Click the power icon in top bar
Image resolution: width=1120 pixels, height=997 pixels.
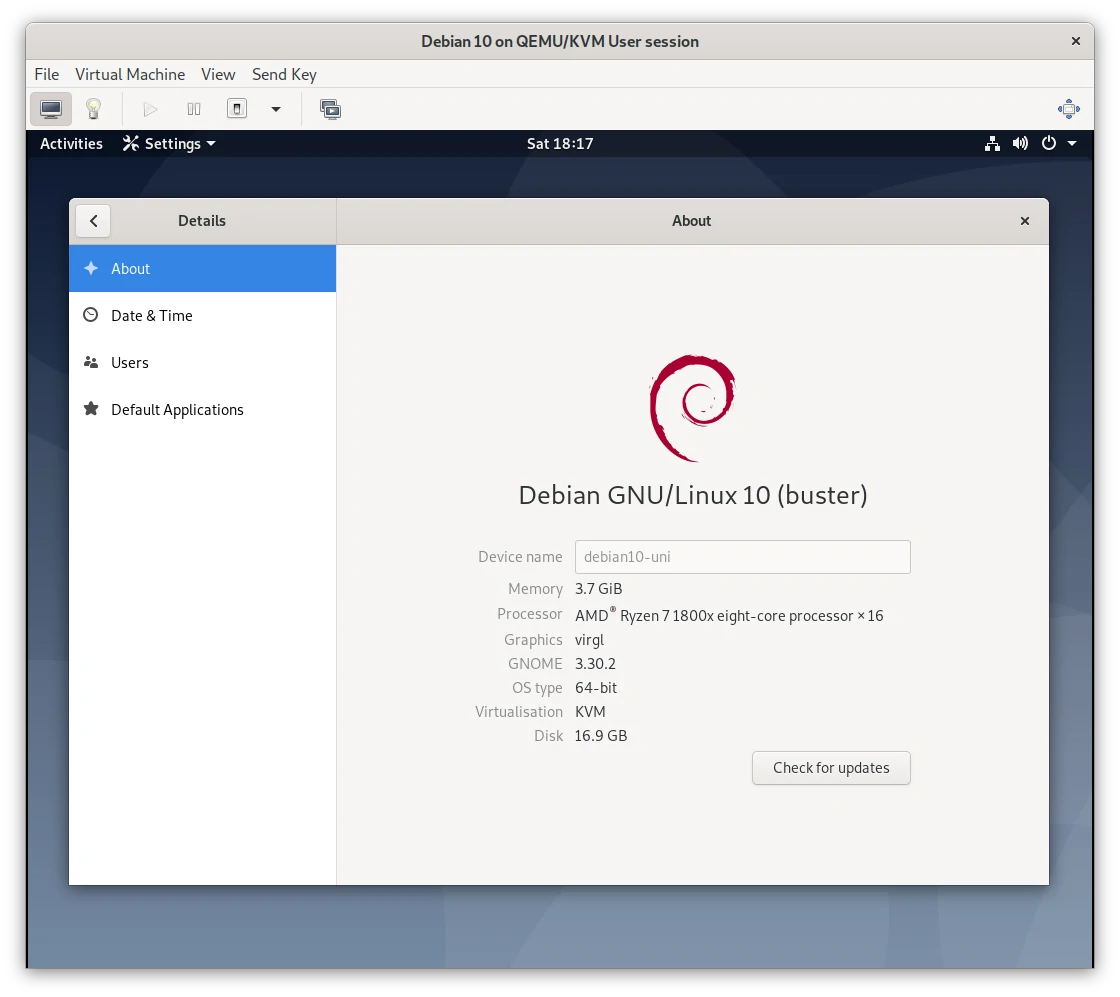[x=1049, y=144]
